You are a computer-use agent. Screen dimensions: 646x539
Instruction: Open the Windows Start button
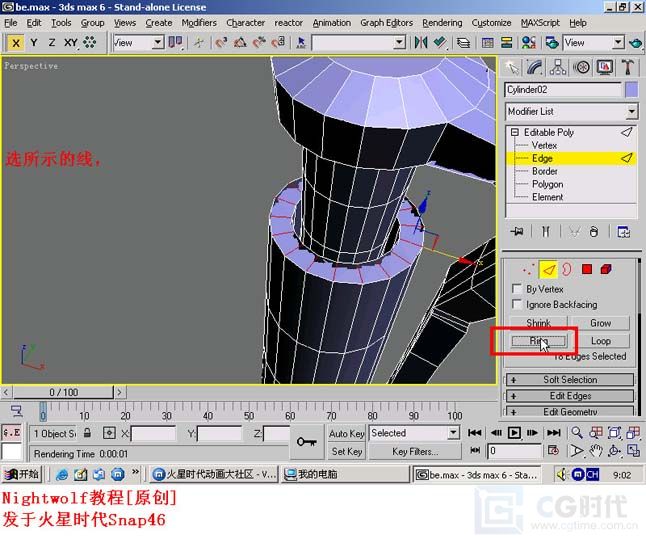point(22,474)
